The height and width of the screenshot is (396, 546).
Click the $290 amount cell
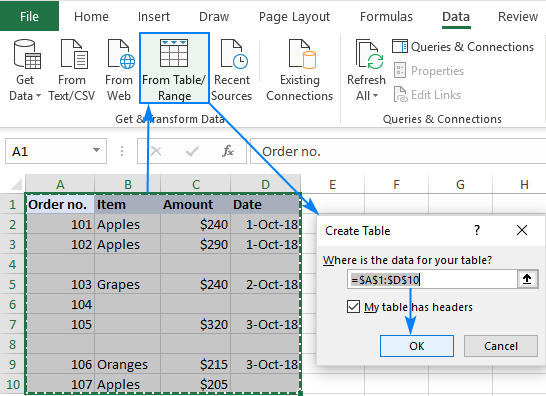(196, 244)
